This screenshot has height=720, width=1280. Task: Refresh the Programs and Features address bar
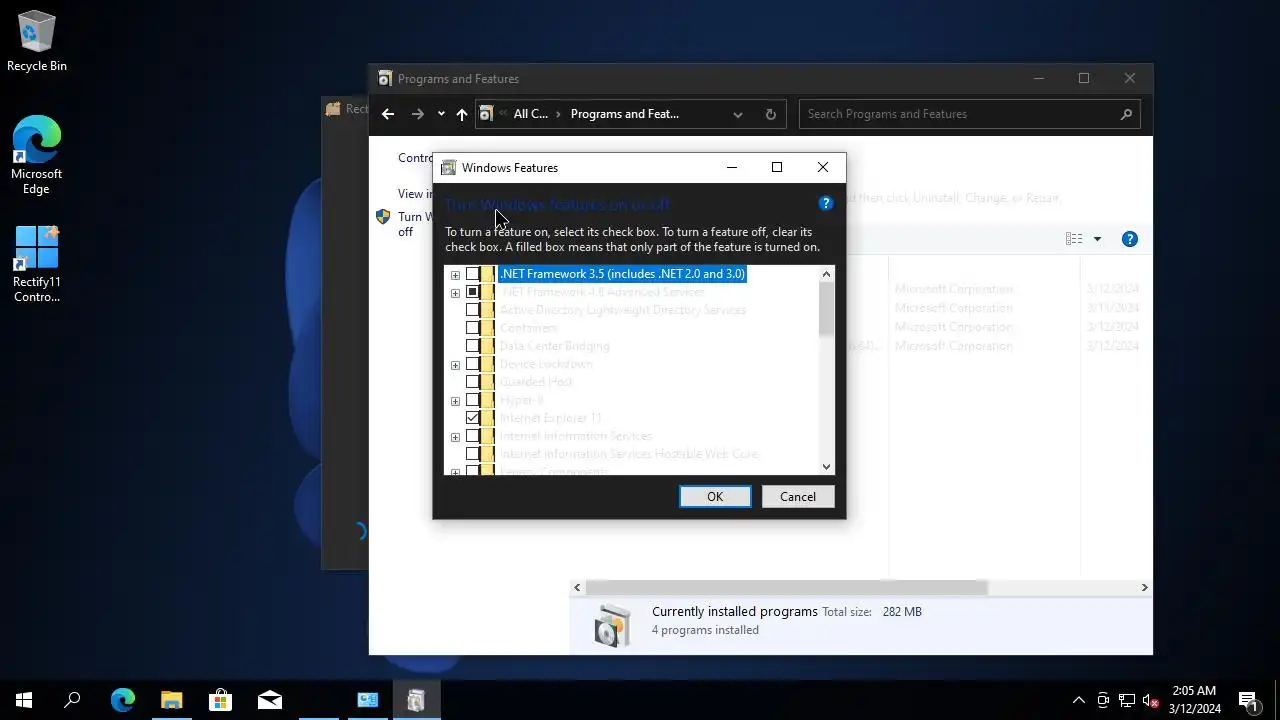pos(770,114)
